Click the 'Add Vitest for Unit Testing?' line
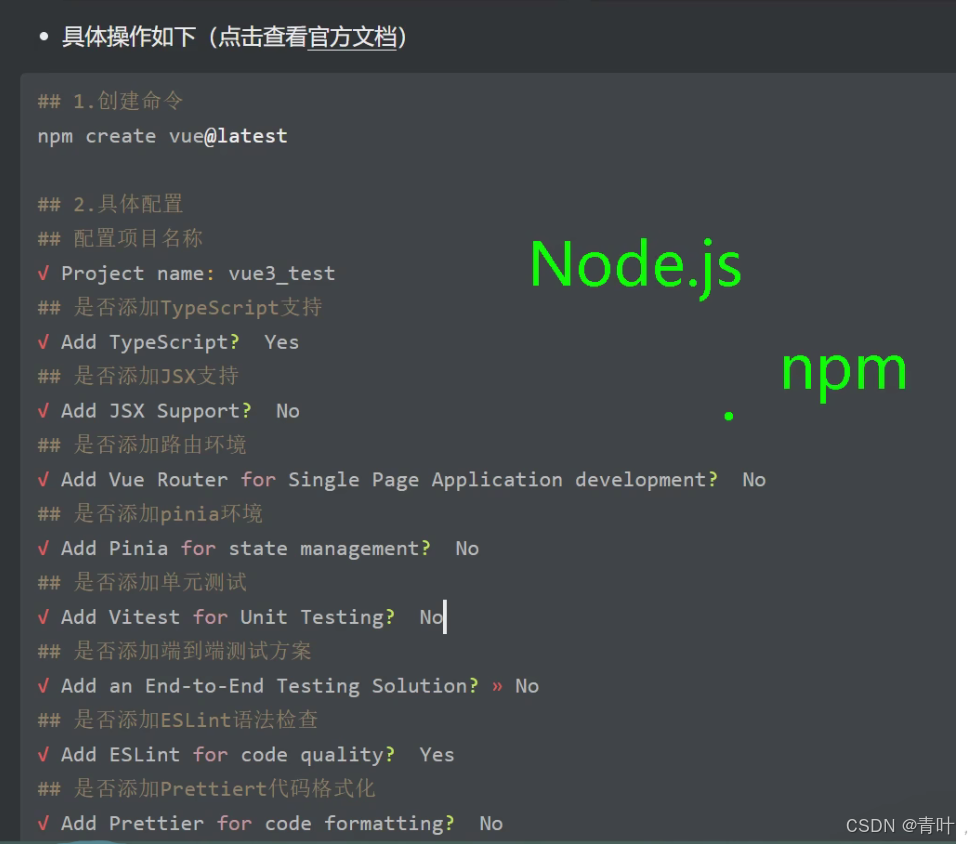This screenshot has width=978, height=844. point(241,617)
